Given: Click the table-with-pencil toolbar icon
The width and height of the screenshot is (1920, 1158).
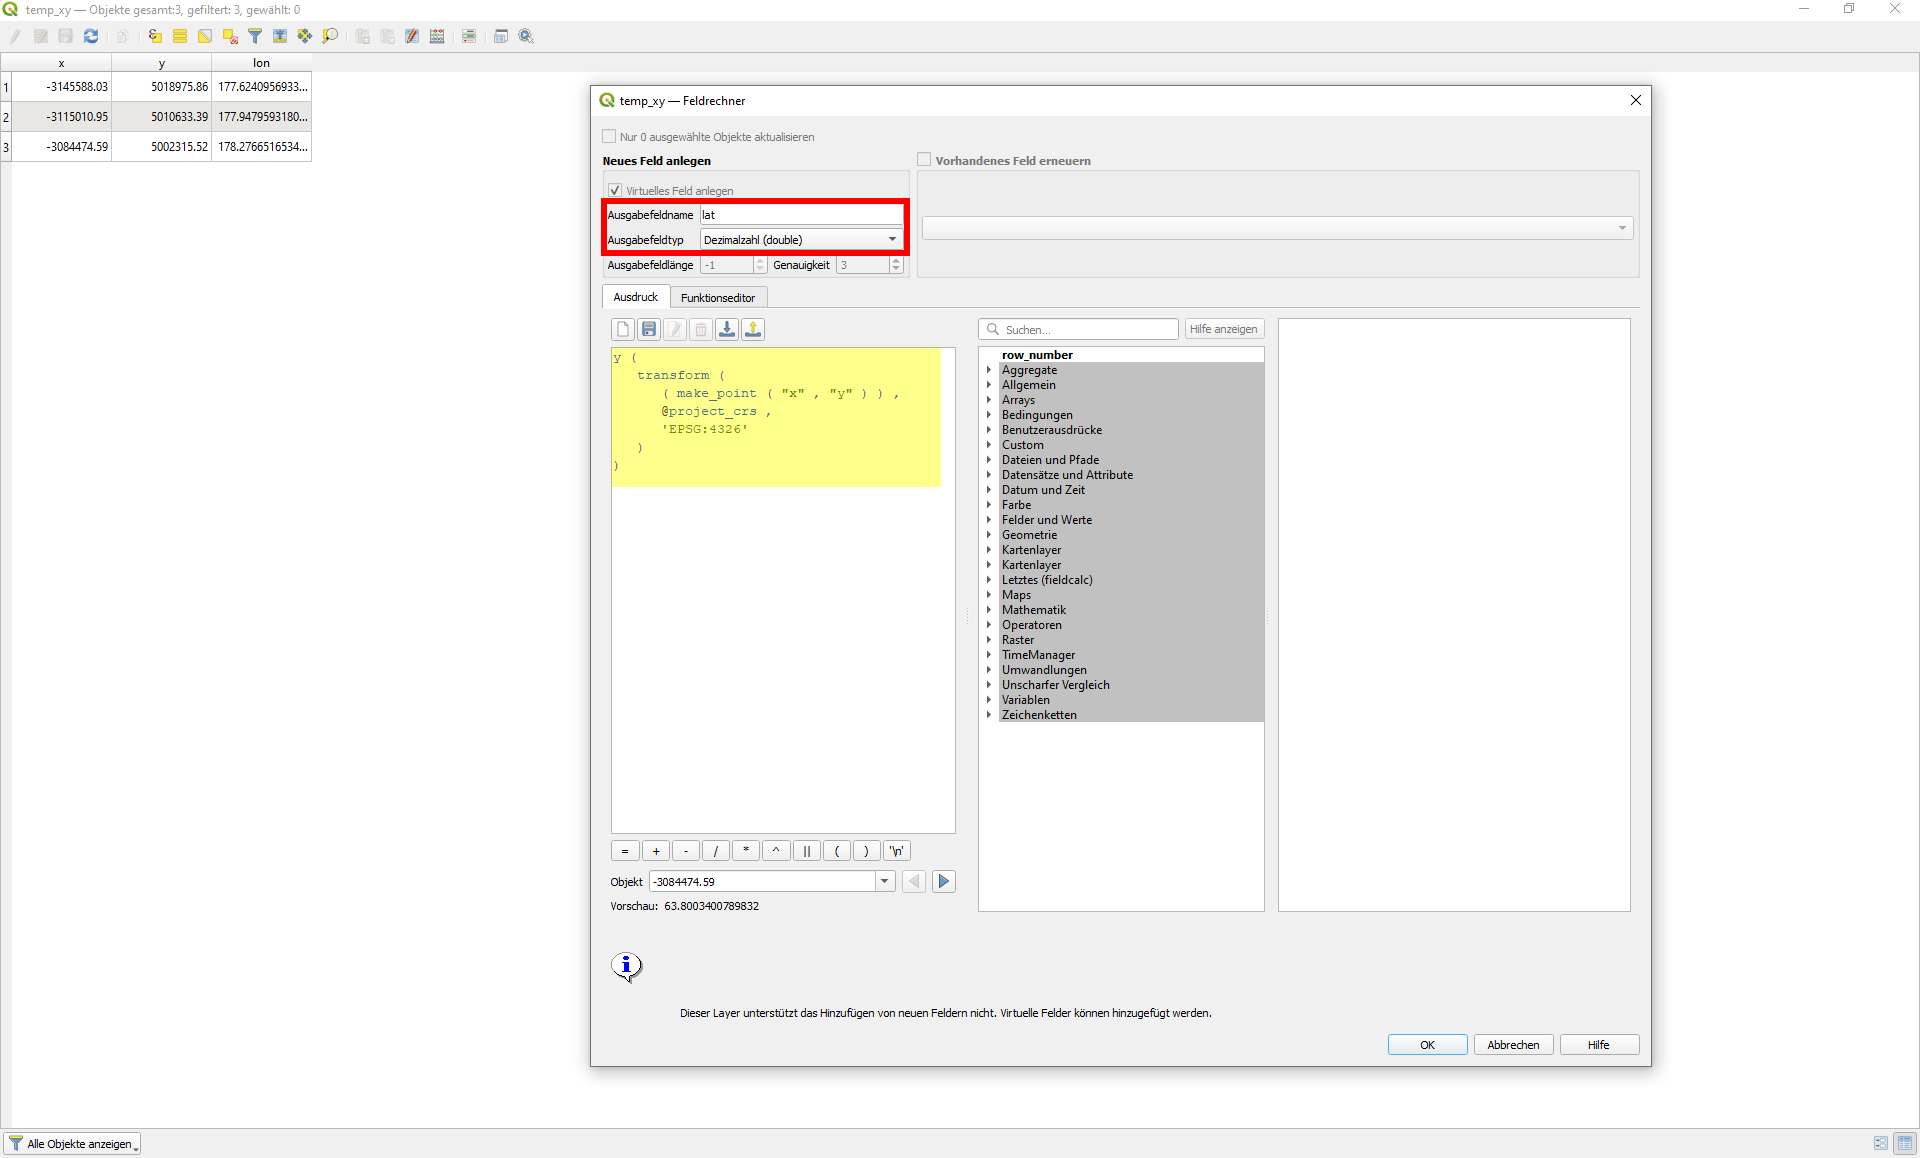Looking at the screenshot, I should 412,36.
